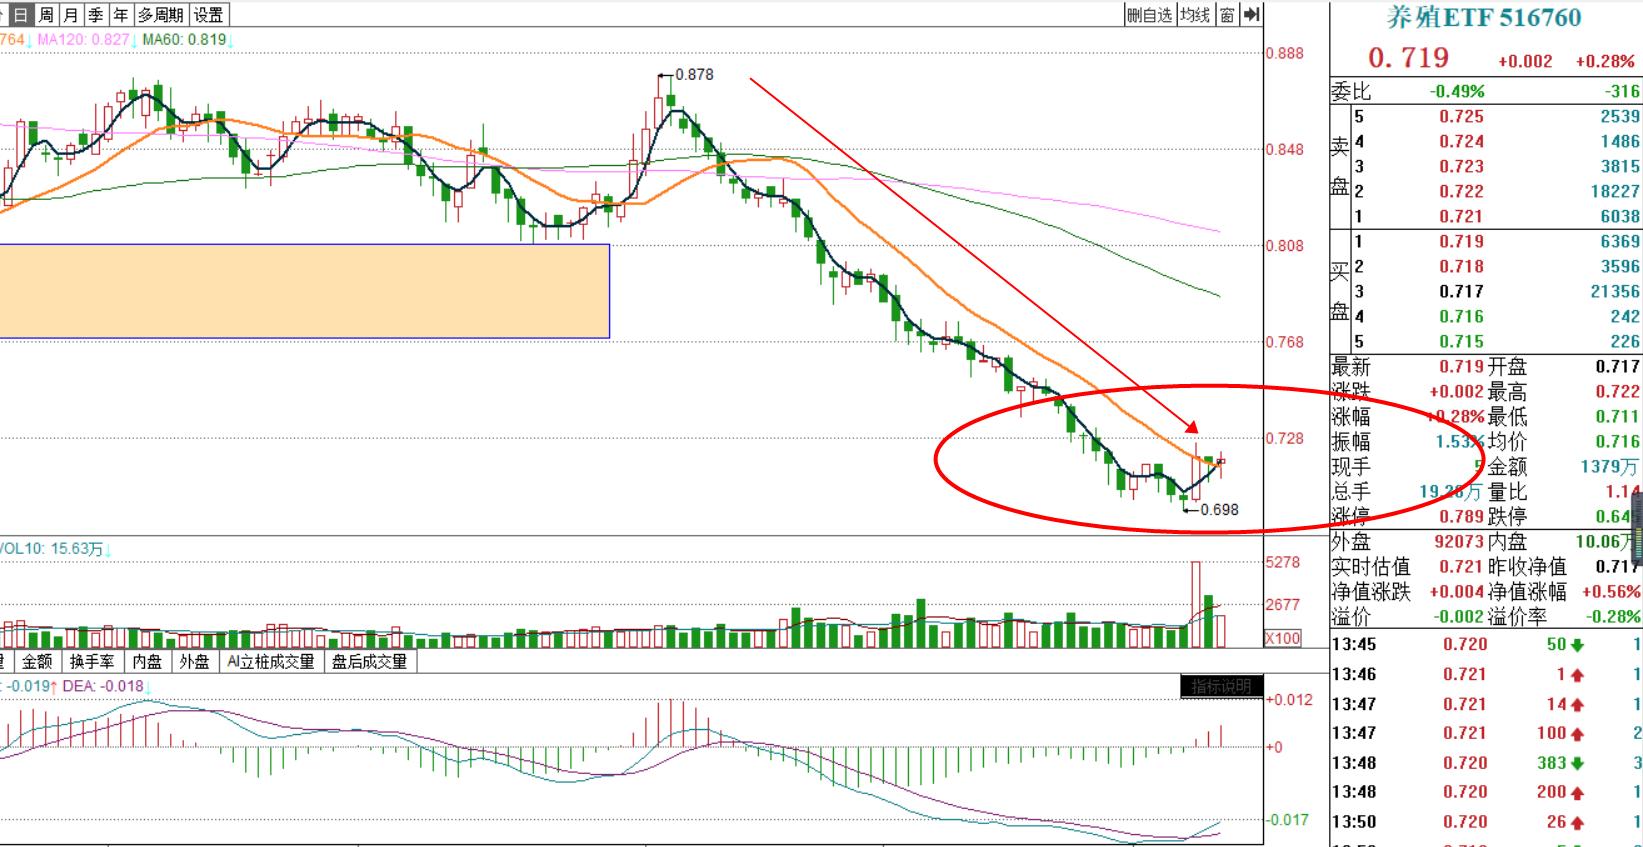Click the 金额 turnover value 1379万
The width and height of the screenshot is (1643, 847).
(x=1611, y=466)
